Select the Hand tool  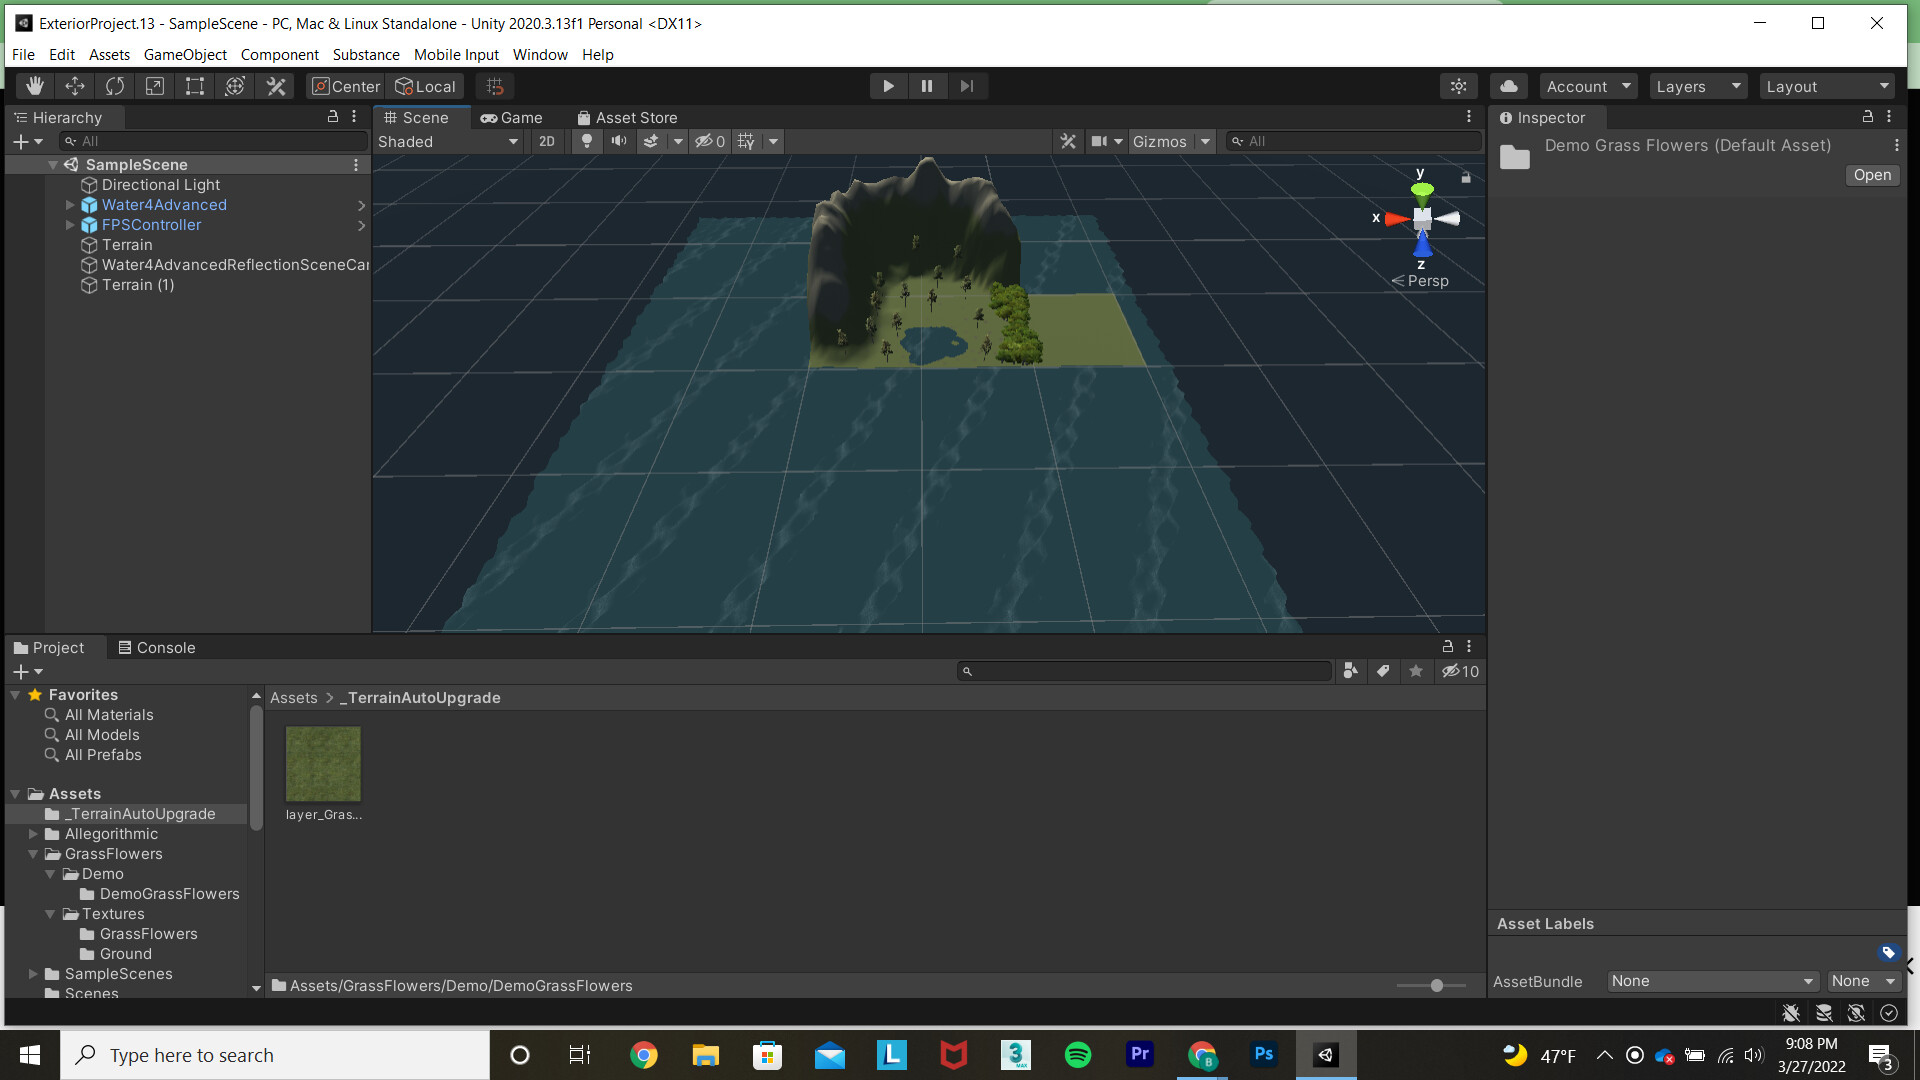[x=34, y=86]
